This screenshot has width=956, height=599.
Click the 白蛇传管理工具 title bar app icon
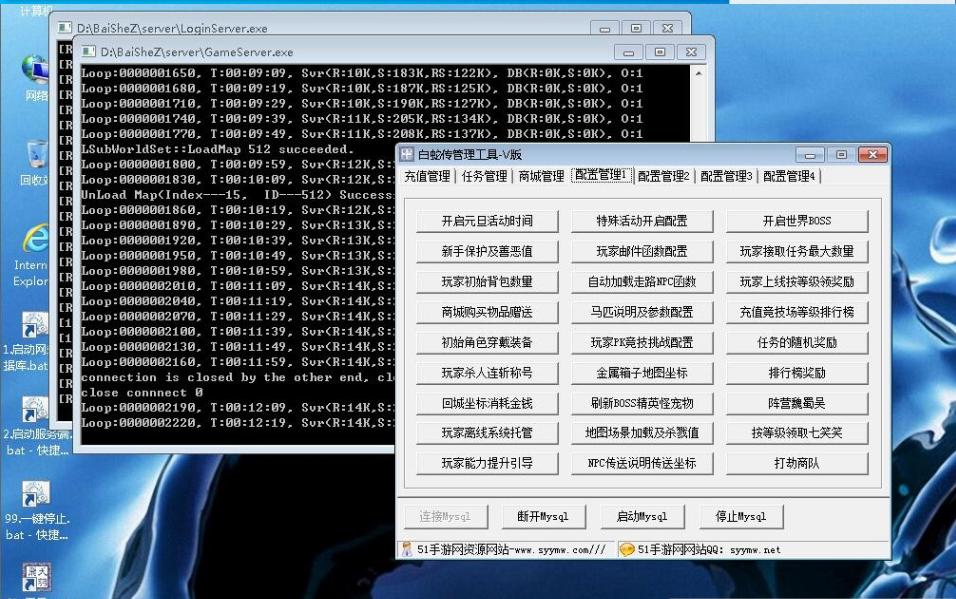(x=407, y=155)
